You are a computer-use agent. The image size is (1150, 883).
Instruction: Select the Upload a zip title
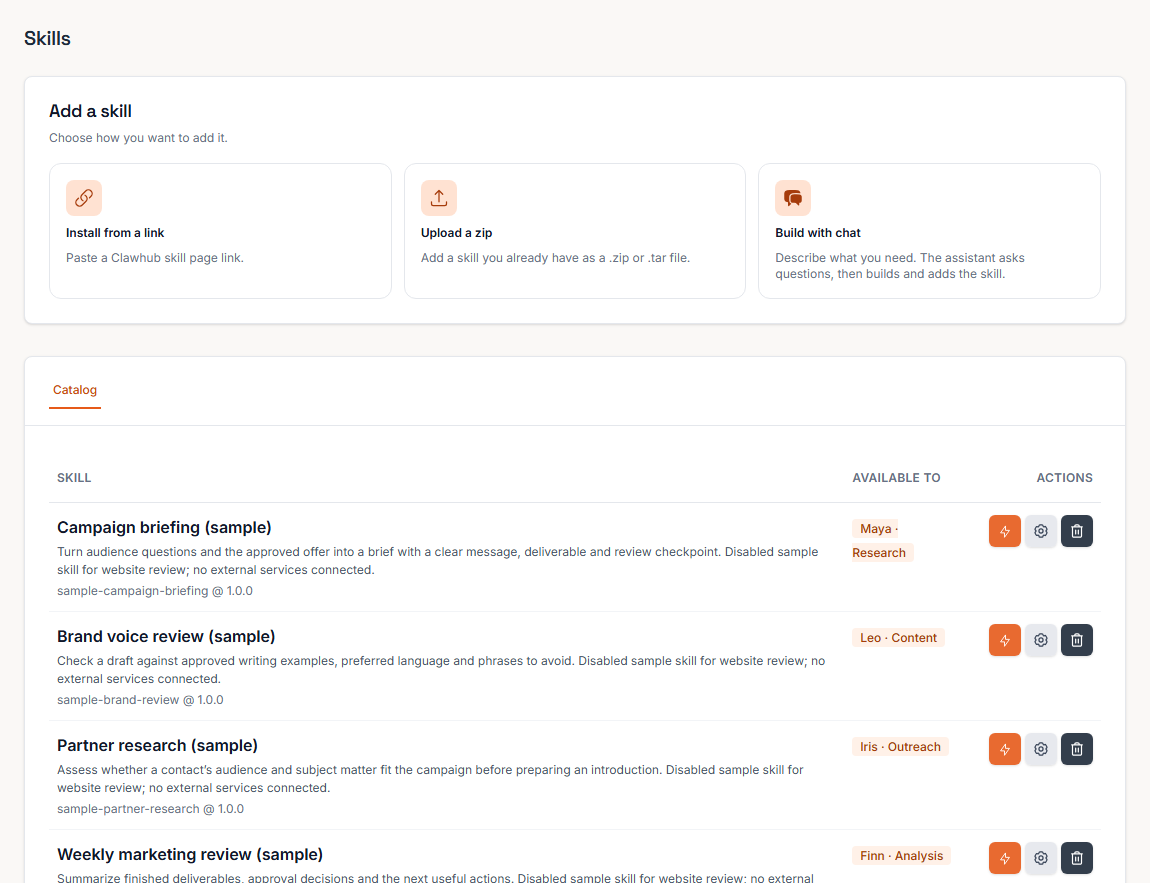456,233
